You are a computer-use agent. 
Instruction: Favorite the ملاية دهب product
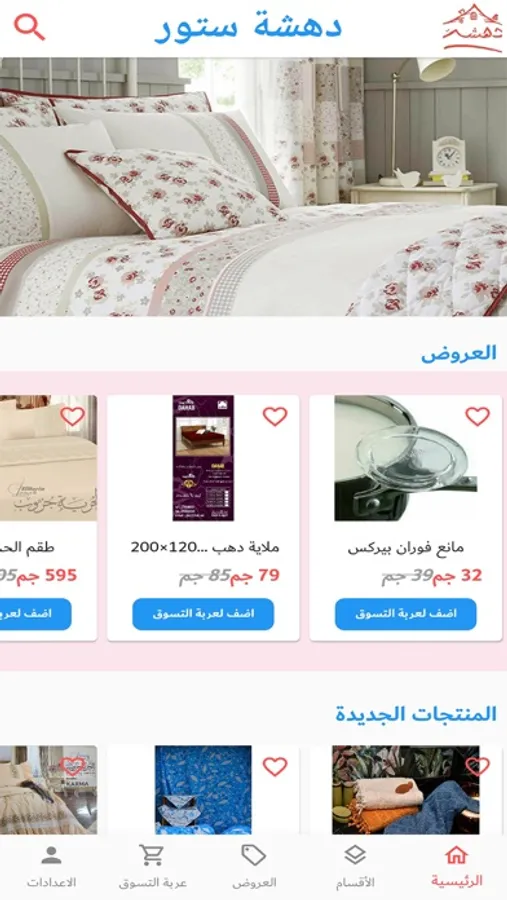coord(274,416)
